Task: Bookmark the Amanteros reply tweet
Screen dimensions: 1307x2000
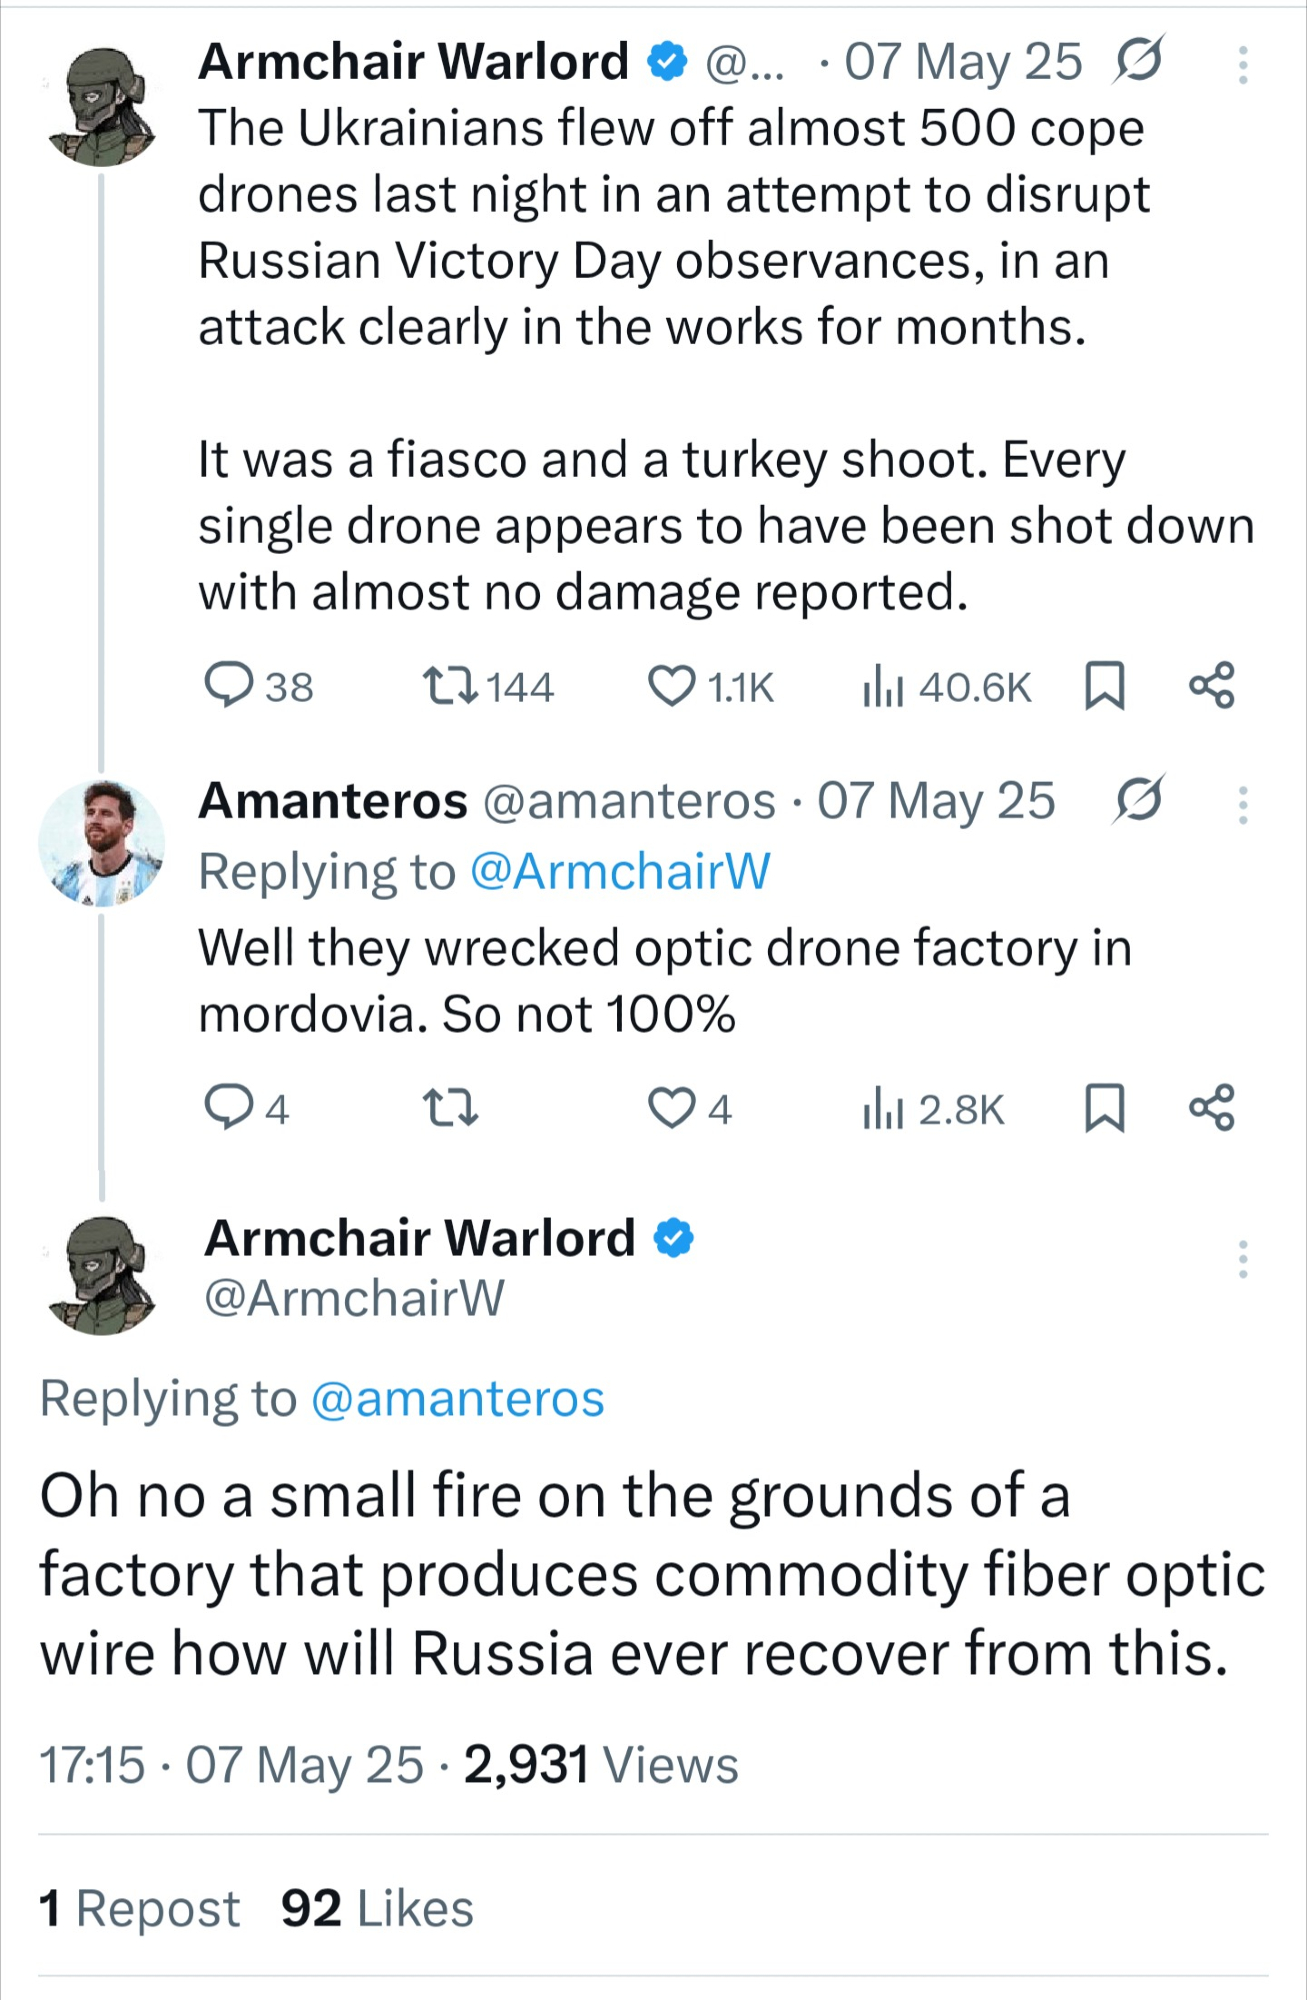Action: tap(1105, 1108)
